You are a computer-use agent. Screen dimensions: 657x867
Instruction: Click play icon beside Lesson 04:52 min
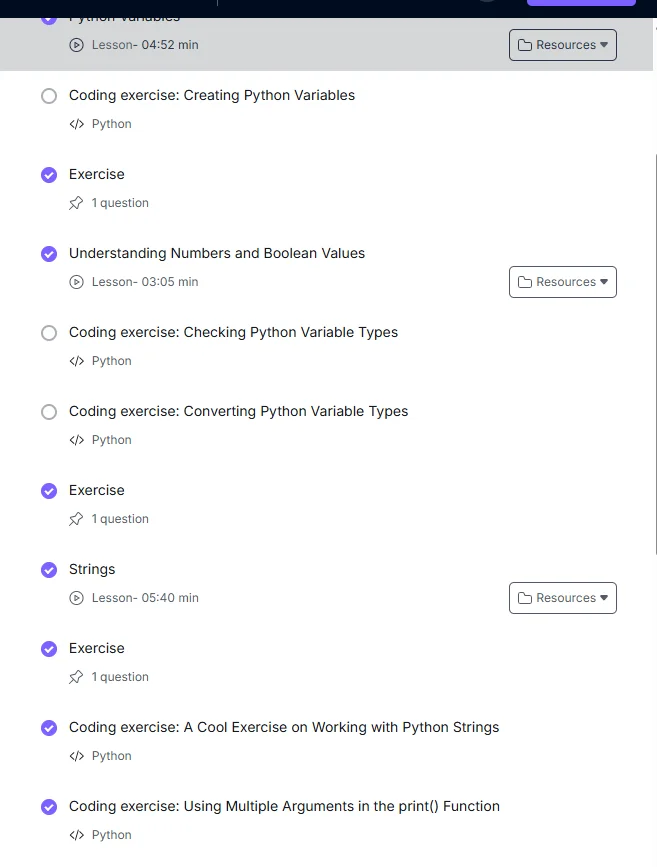pyautogui.click(x=76, y=45)
